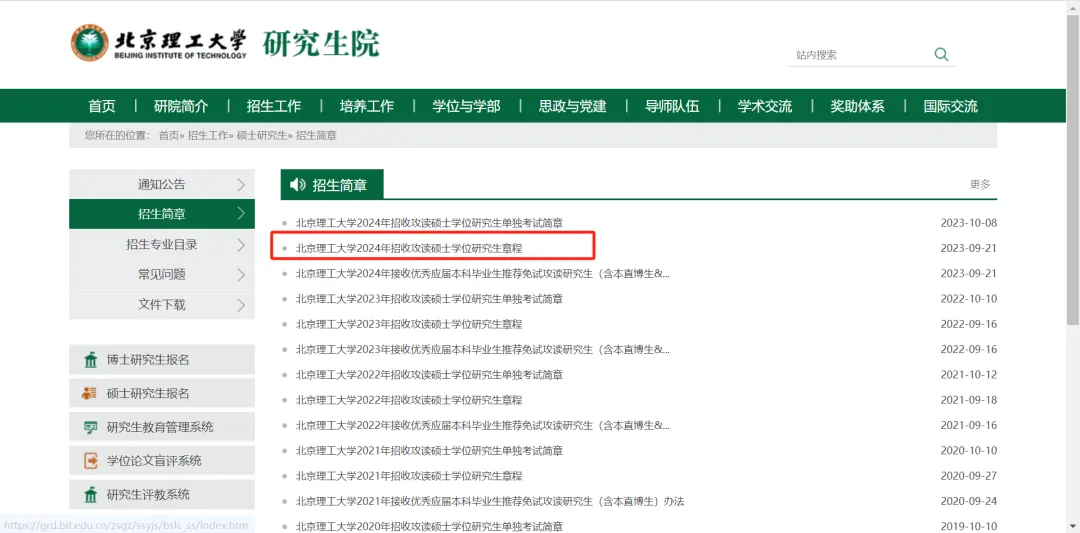
Task: Select 文件下载 in the sidebar
Action: click(x=162, y=304)
